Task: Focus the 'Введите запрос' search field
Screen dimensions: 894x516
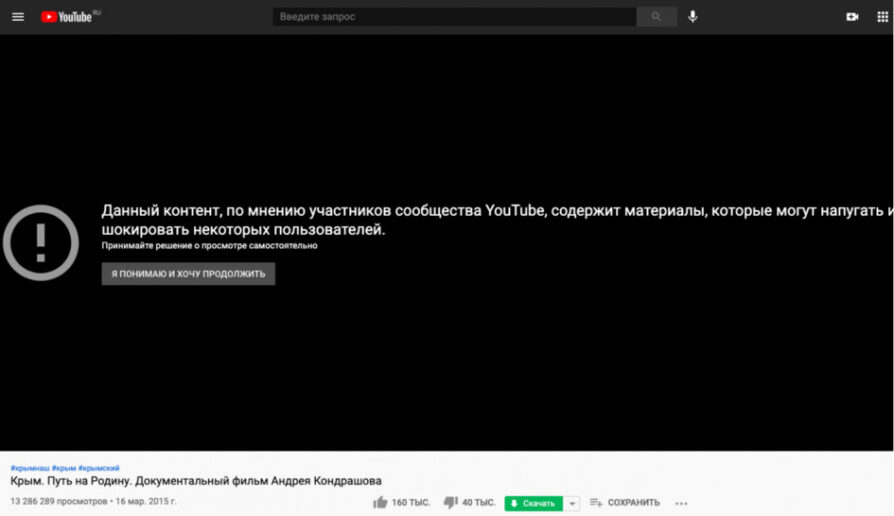Action: pos(454,17)
